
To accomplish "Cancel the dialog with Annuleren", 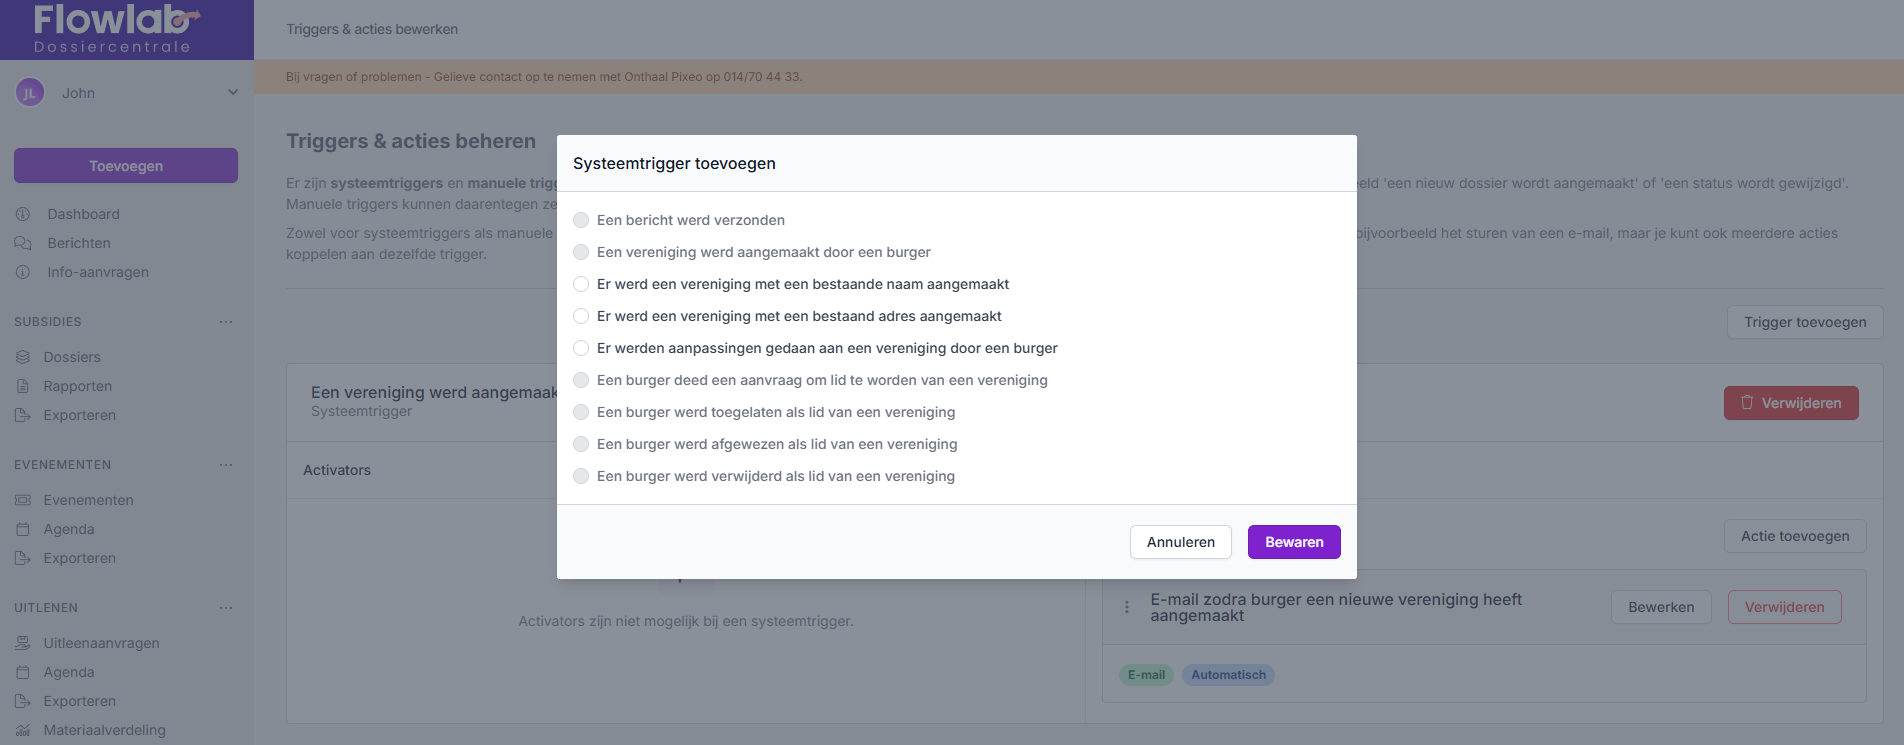I will coord(1180,542).
